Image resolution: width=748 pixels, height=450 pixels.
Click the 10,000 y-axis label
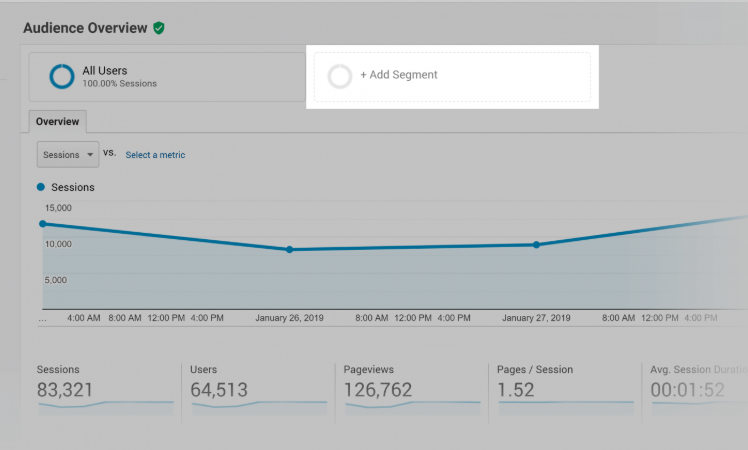tap(58, 244)
